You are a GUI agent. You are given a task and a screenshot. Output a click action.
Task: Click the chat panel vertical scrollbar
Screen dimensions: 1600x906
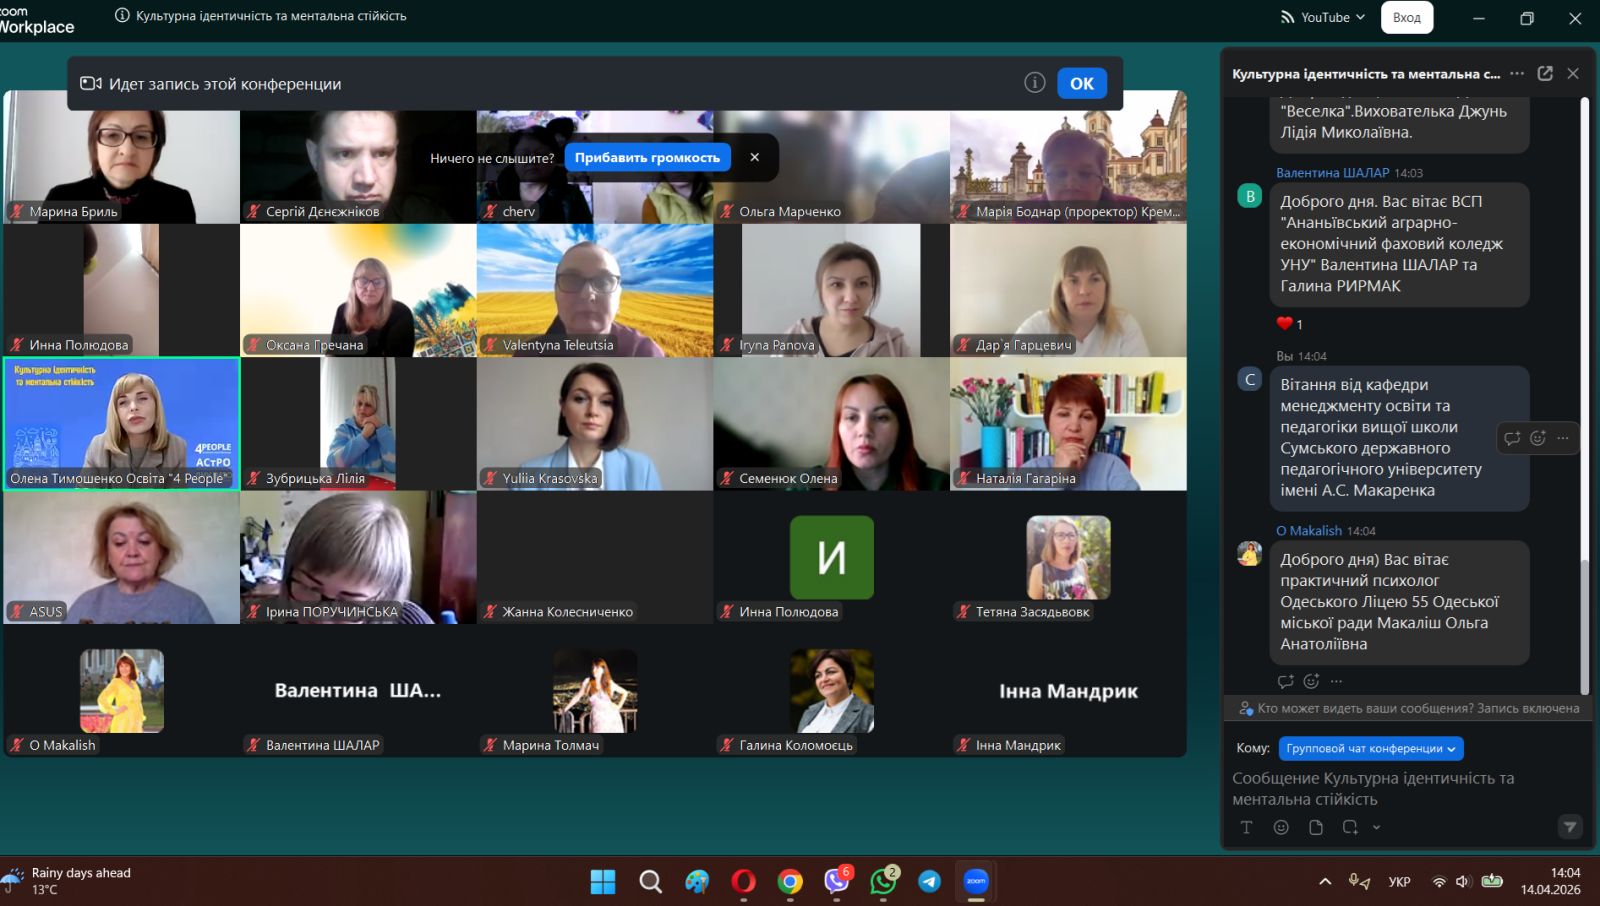pos(1584,400)
